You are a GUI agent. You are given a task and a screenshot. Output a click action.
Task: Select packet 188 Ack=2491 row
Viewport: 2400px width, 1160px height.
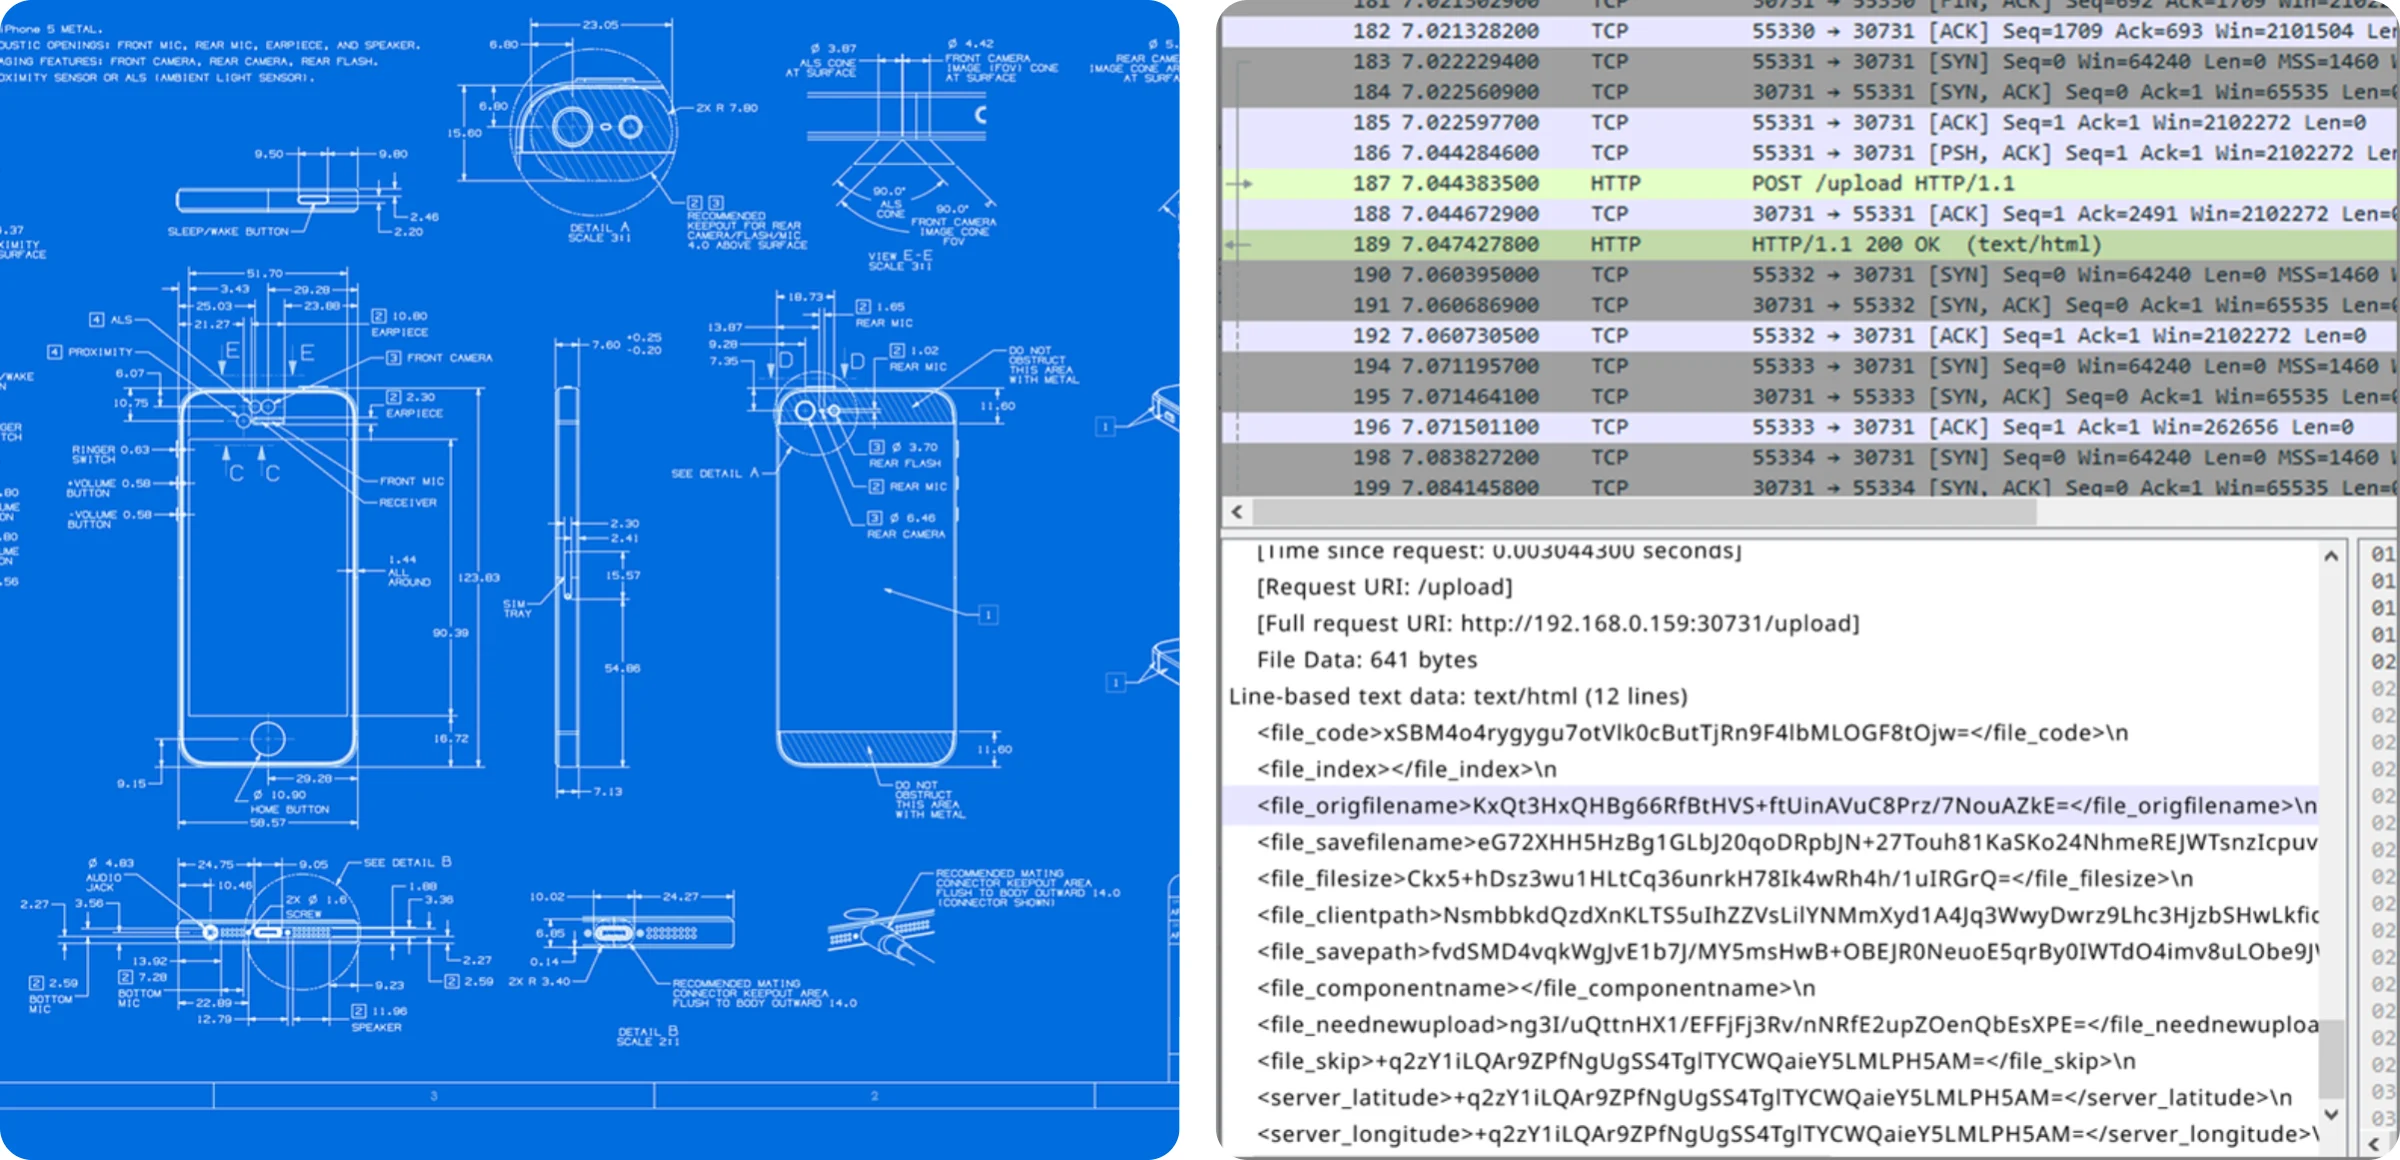click(1810, 214)
